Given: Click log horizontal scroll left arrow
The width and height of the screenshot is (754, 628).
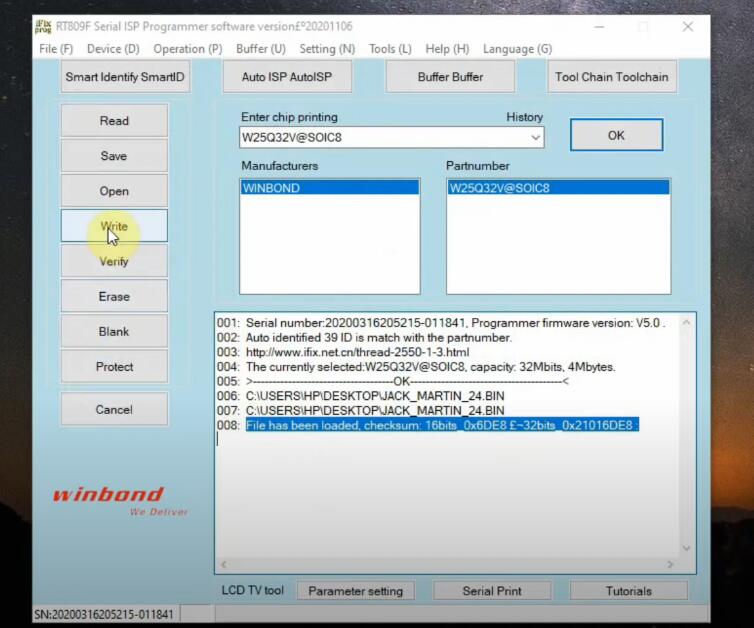Looking at the screenshot, I should (224, 564).
